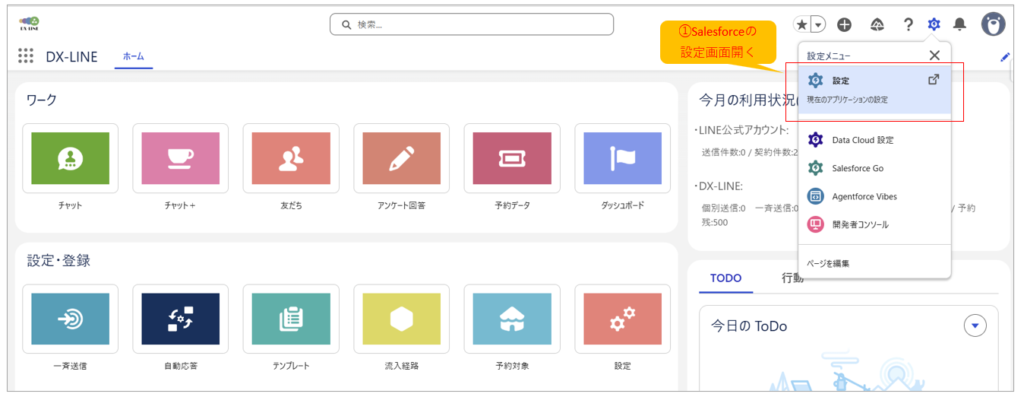Viewport: 1024px width, 397px height.
Task: Switch to the ホーム tab
Action: tap(133, 57)
